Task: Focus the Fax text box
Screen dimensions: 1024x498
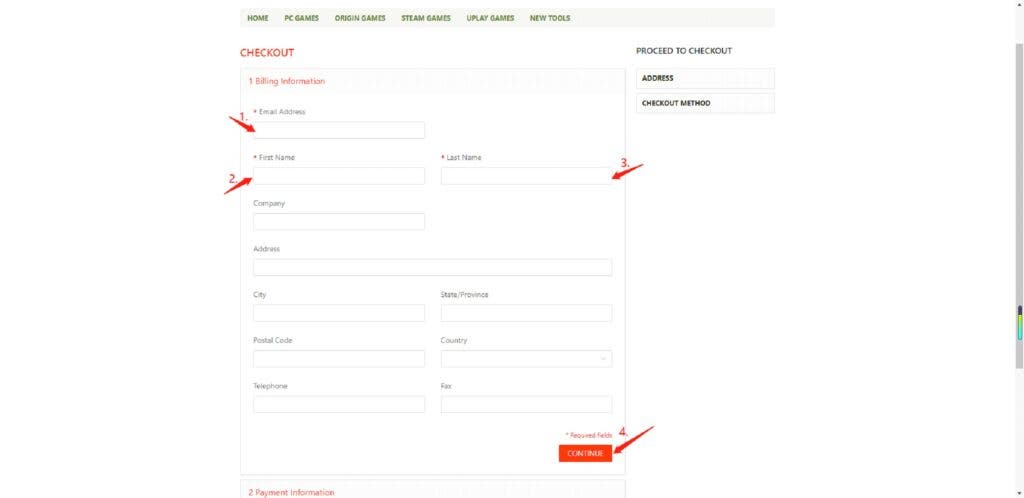Action: (x=526, y=405)
